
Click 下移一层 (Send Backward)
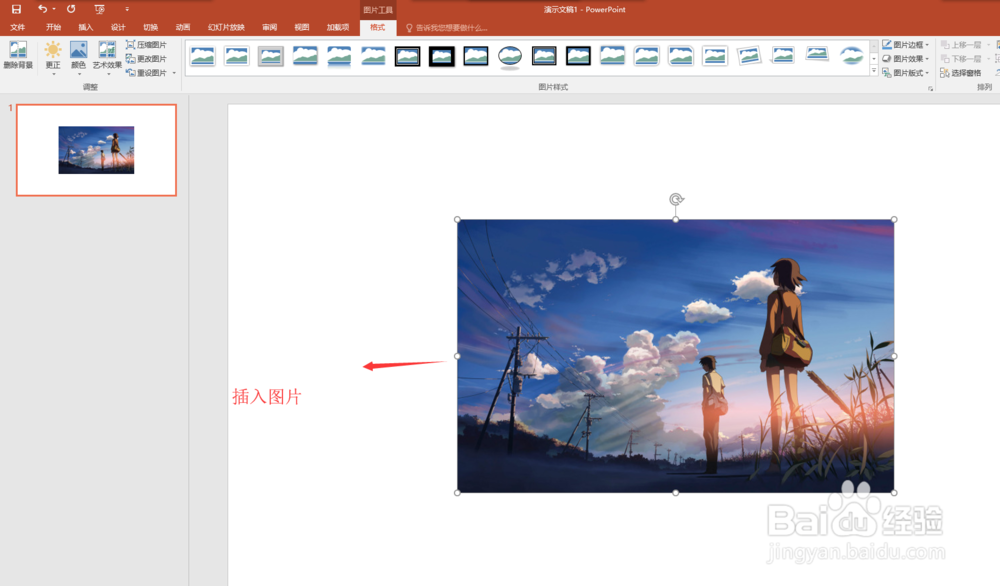961,59
